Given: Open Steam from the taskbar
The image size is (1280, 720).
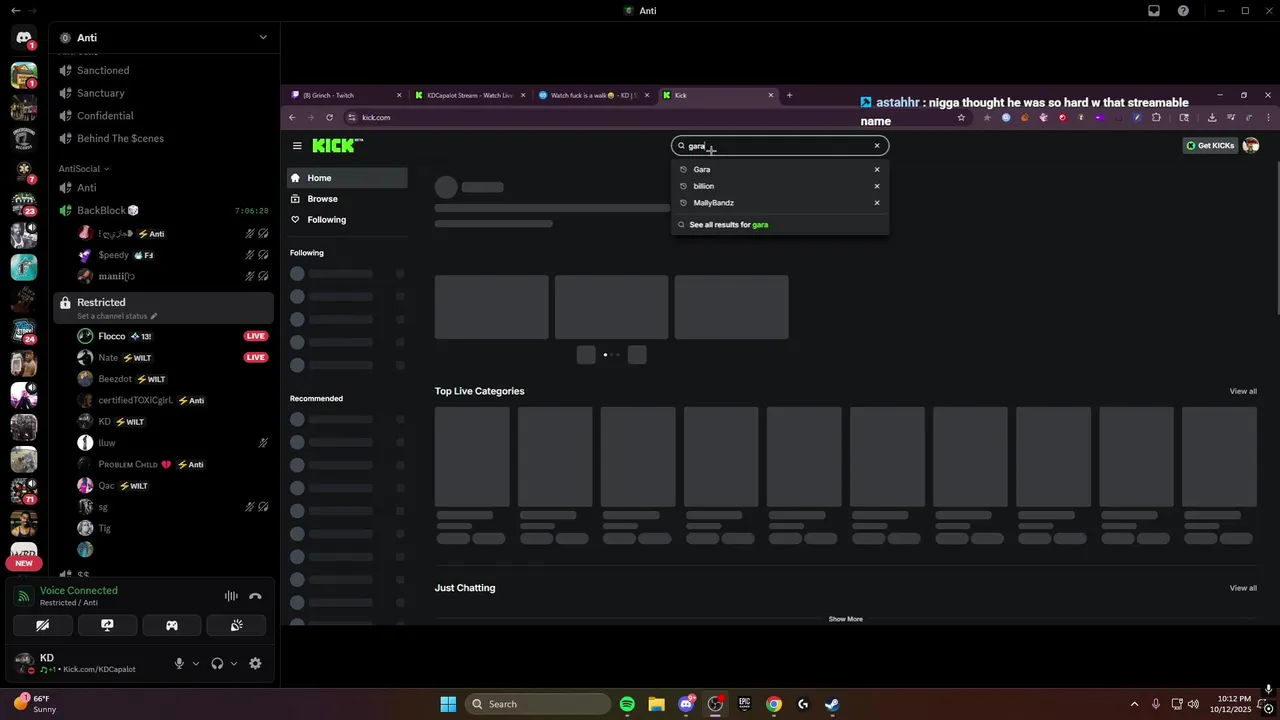Looking at the screenshot, I should click(x=832, y=704).
